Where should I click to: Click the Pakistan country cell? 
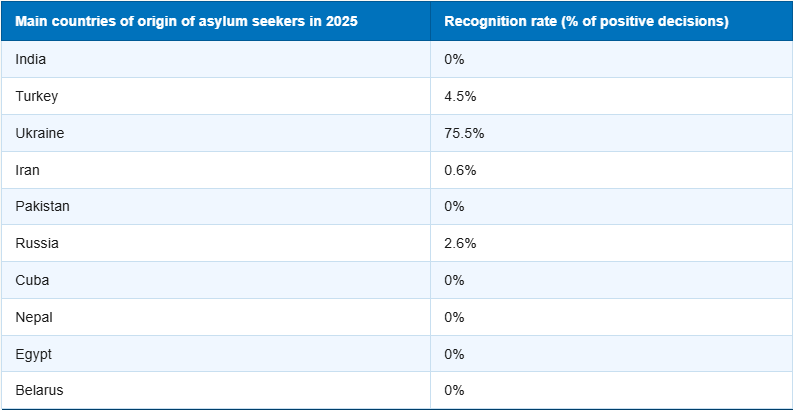(43, 206)
